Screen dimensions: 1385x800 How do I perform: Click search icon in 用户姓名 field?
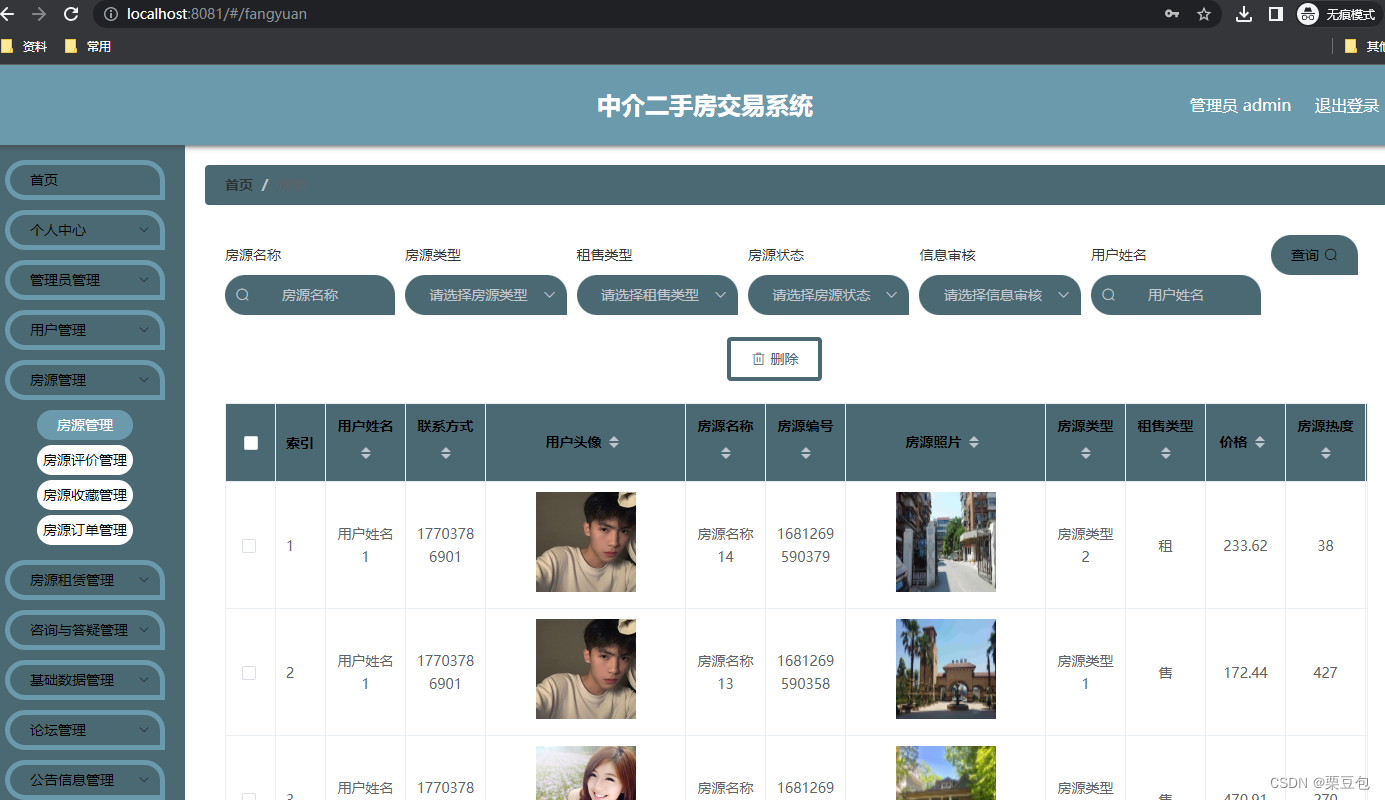pyautogui.click(x=1109, y=295)
